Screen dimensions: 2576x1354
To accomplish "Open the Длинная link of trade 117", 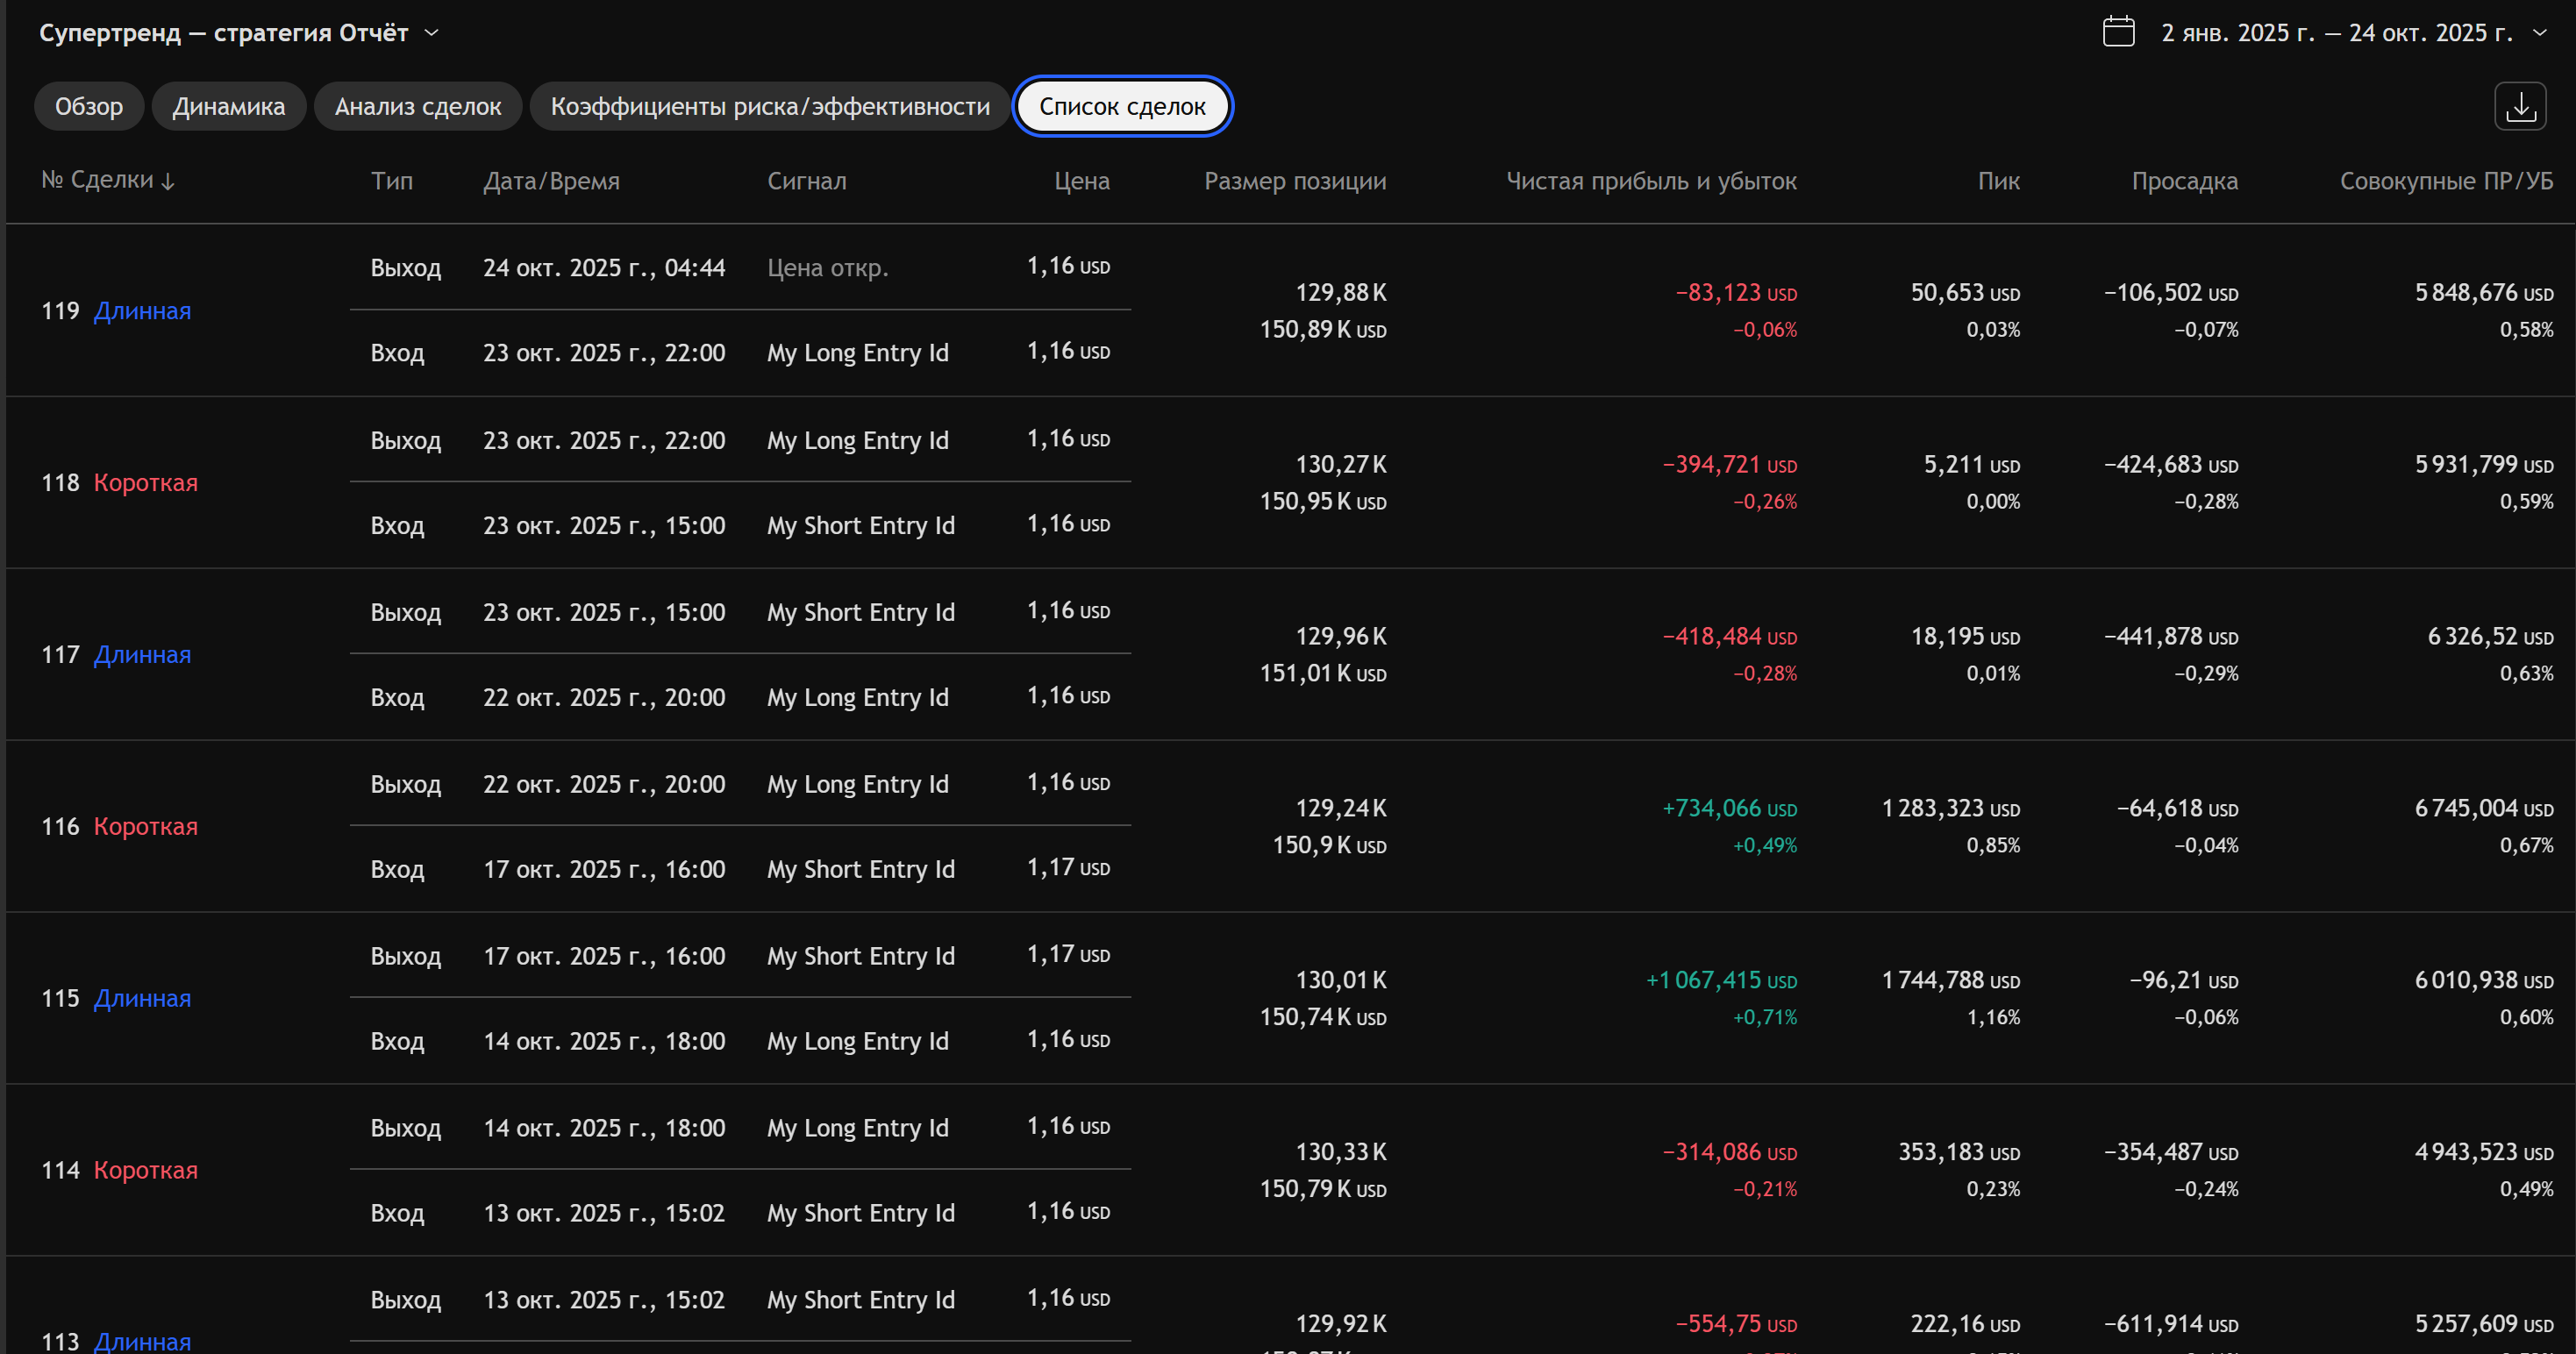I will point(142,655).
